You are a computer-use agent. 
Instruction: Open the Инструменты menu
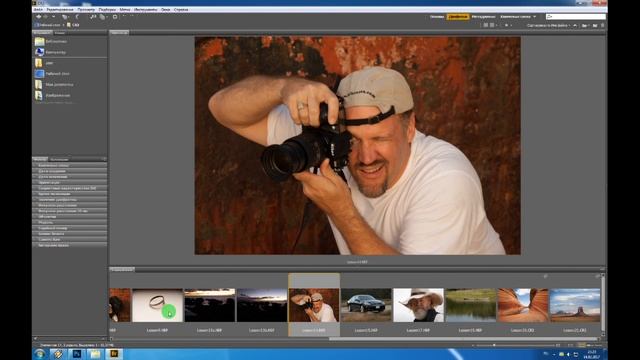[x=145, y=9]
